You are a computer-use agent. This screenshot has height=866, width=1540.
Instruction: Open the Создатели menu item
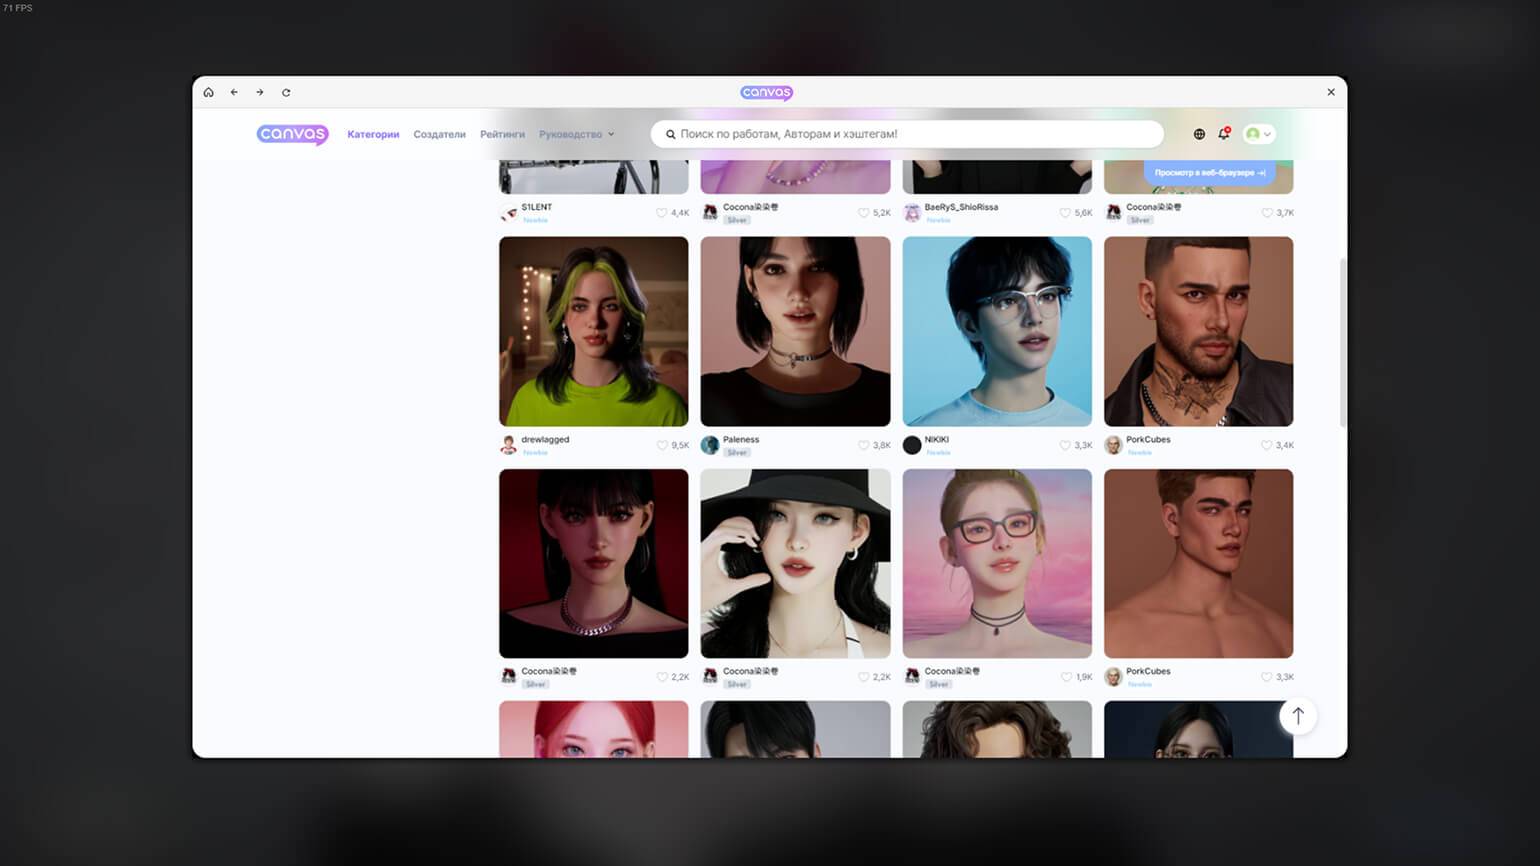[x=439, y=134]
